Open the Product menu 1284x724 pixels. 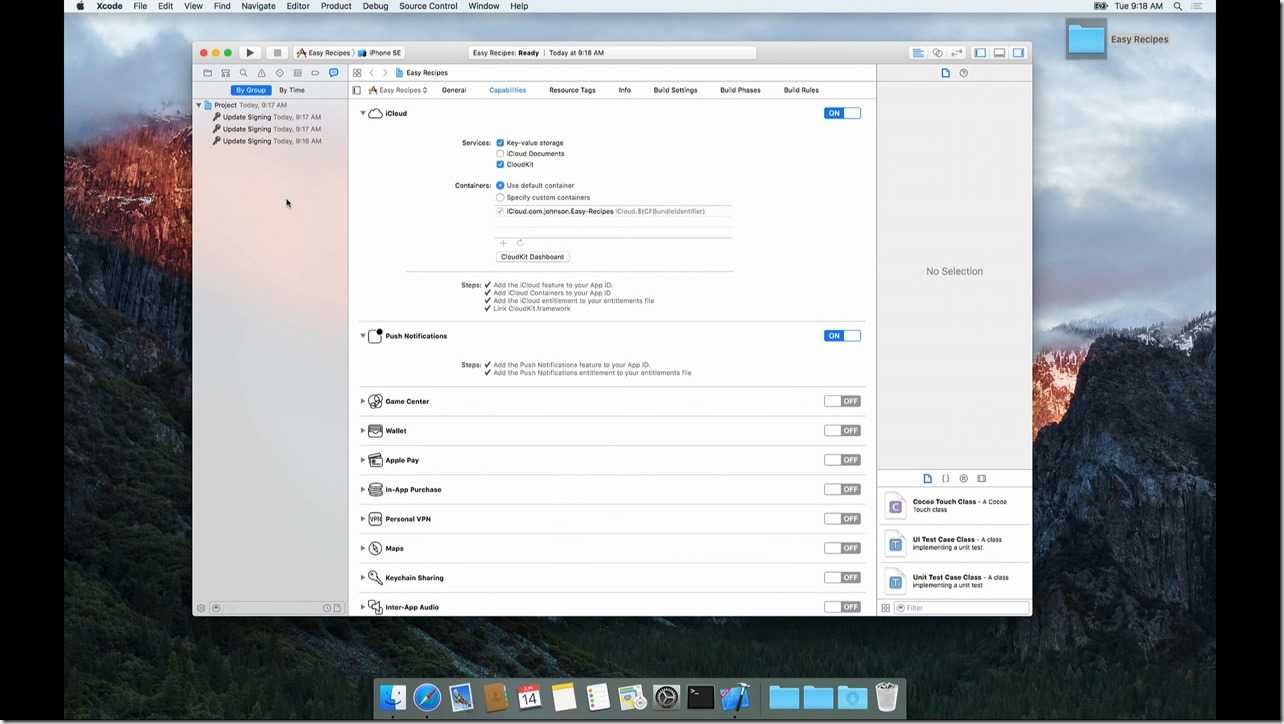336,6
